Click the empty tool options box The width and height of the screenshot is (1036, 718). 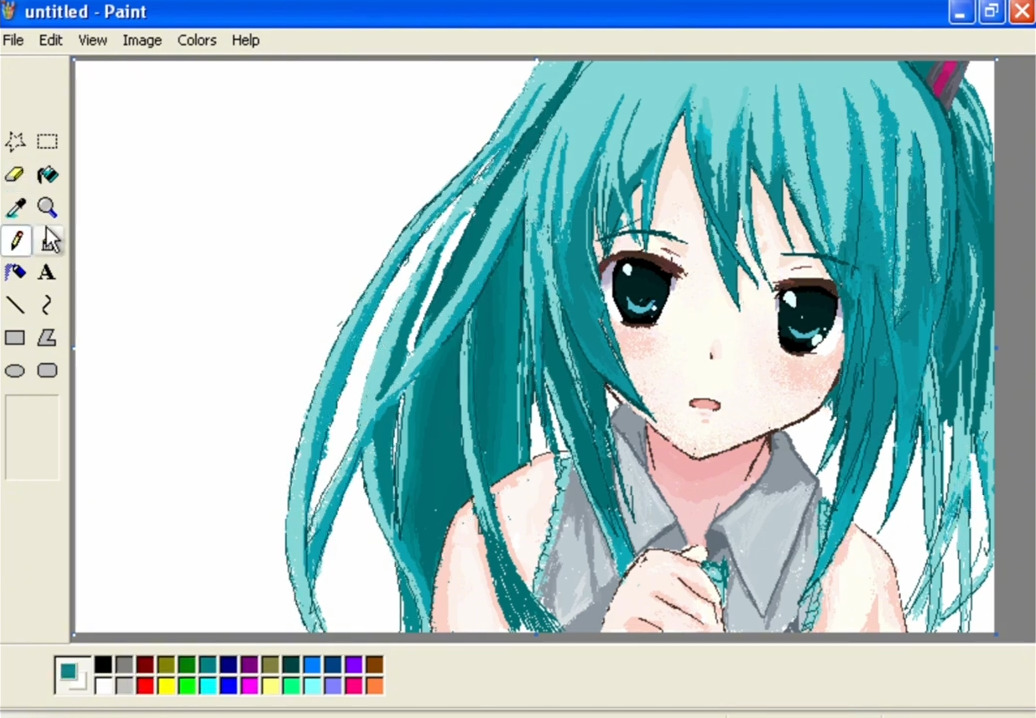pos(32,437)
